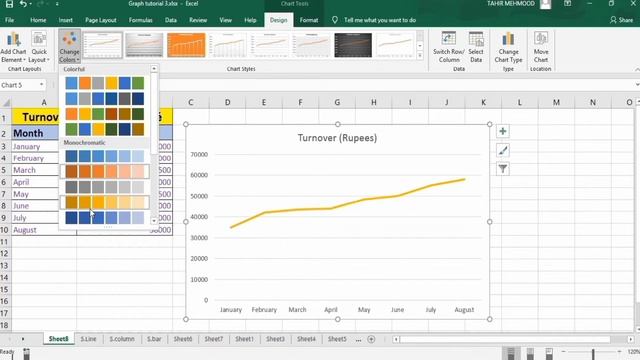Image resolution: width=640 pixels, height=360 pixels.
Task: Switch to the S.Line sheet tab
Action: click(88, 339)
